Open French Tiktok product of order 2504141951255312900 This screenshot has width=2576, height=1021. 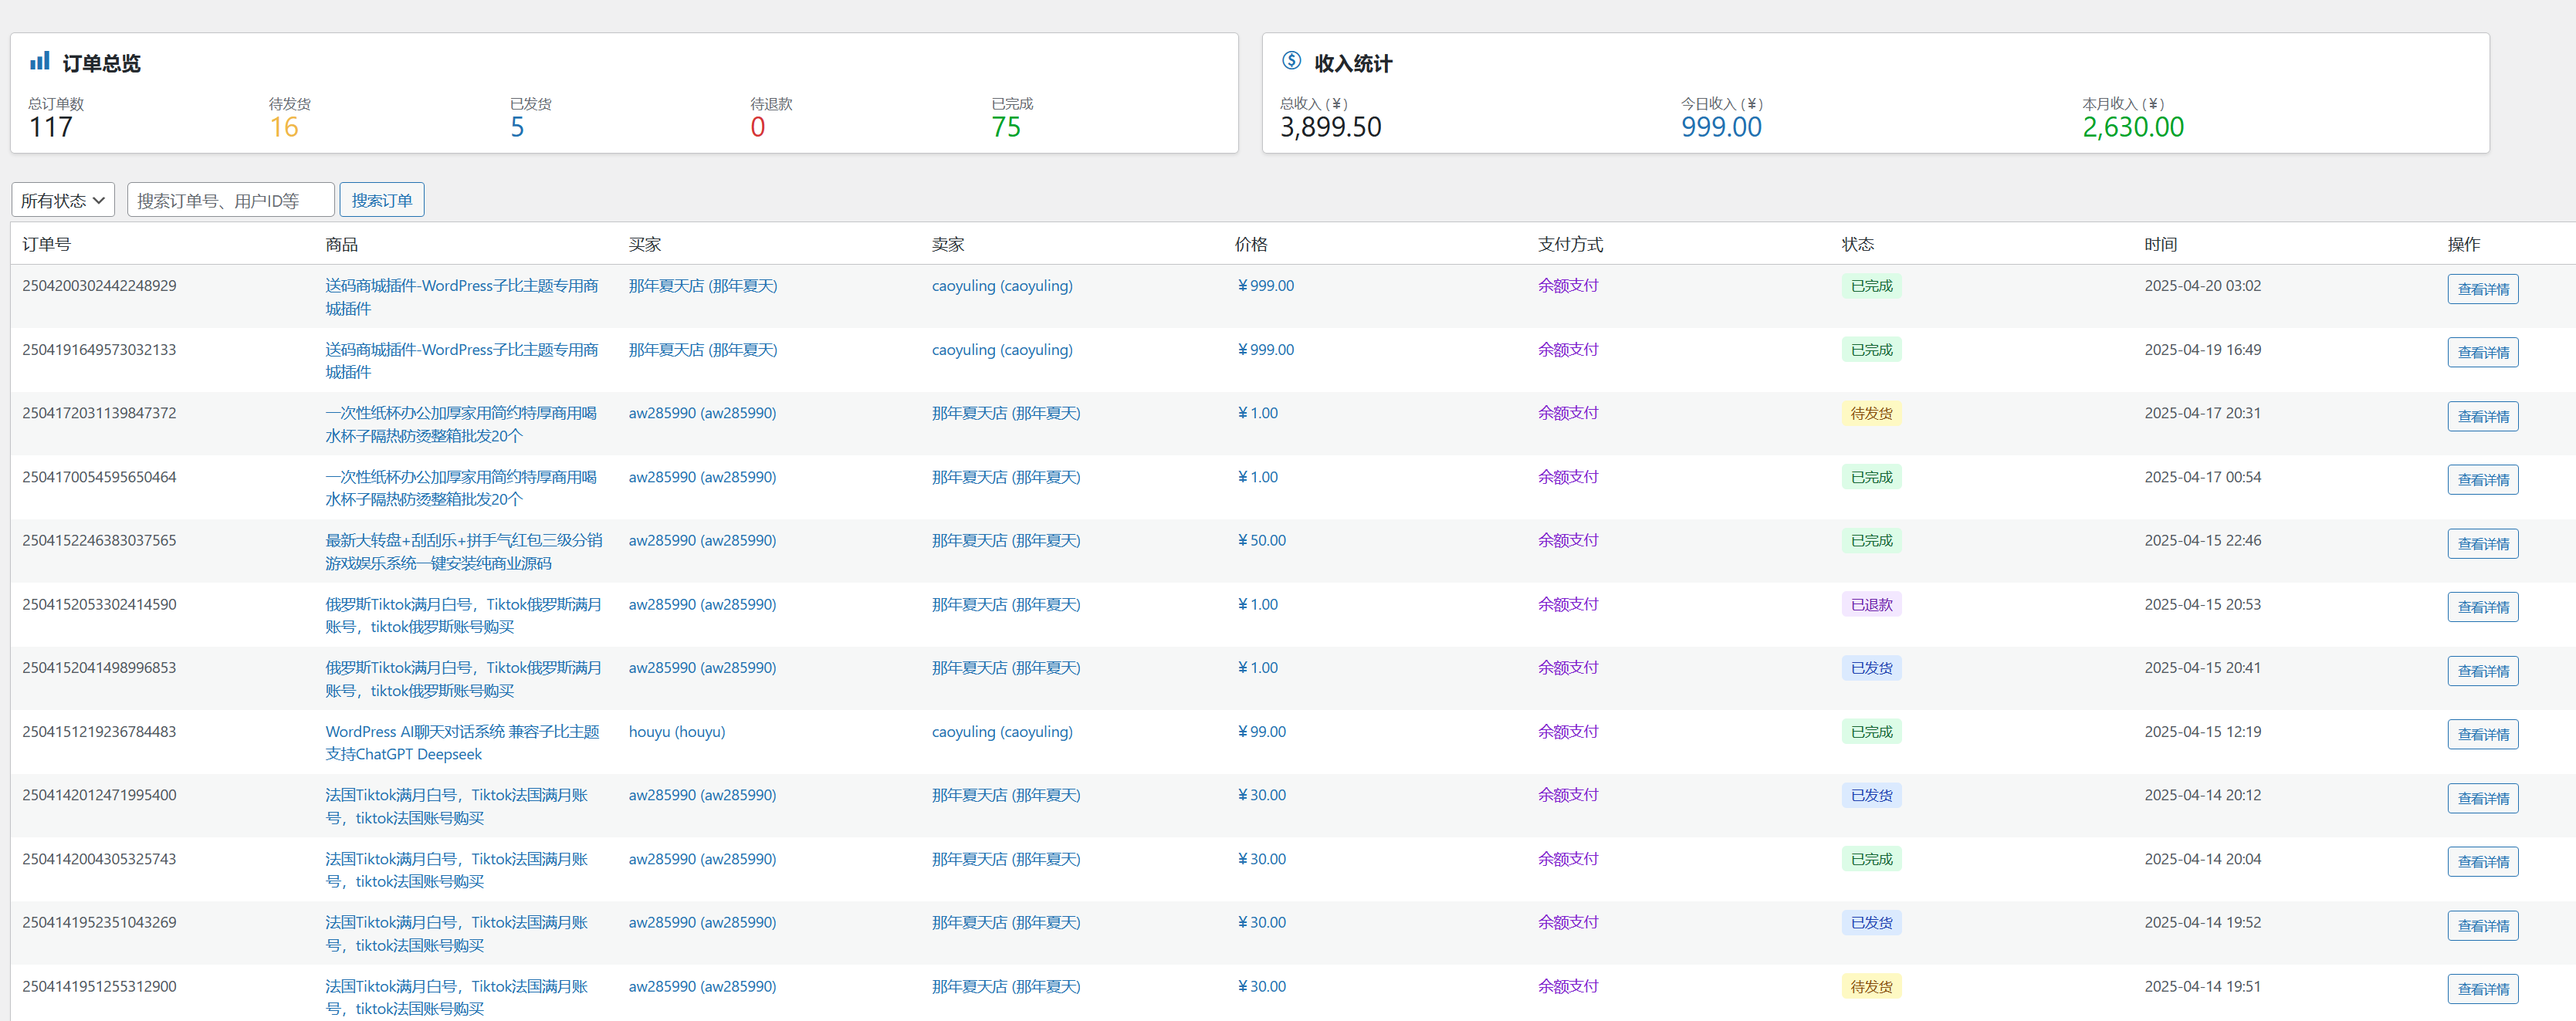[457, 997]
